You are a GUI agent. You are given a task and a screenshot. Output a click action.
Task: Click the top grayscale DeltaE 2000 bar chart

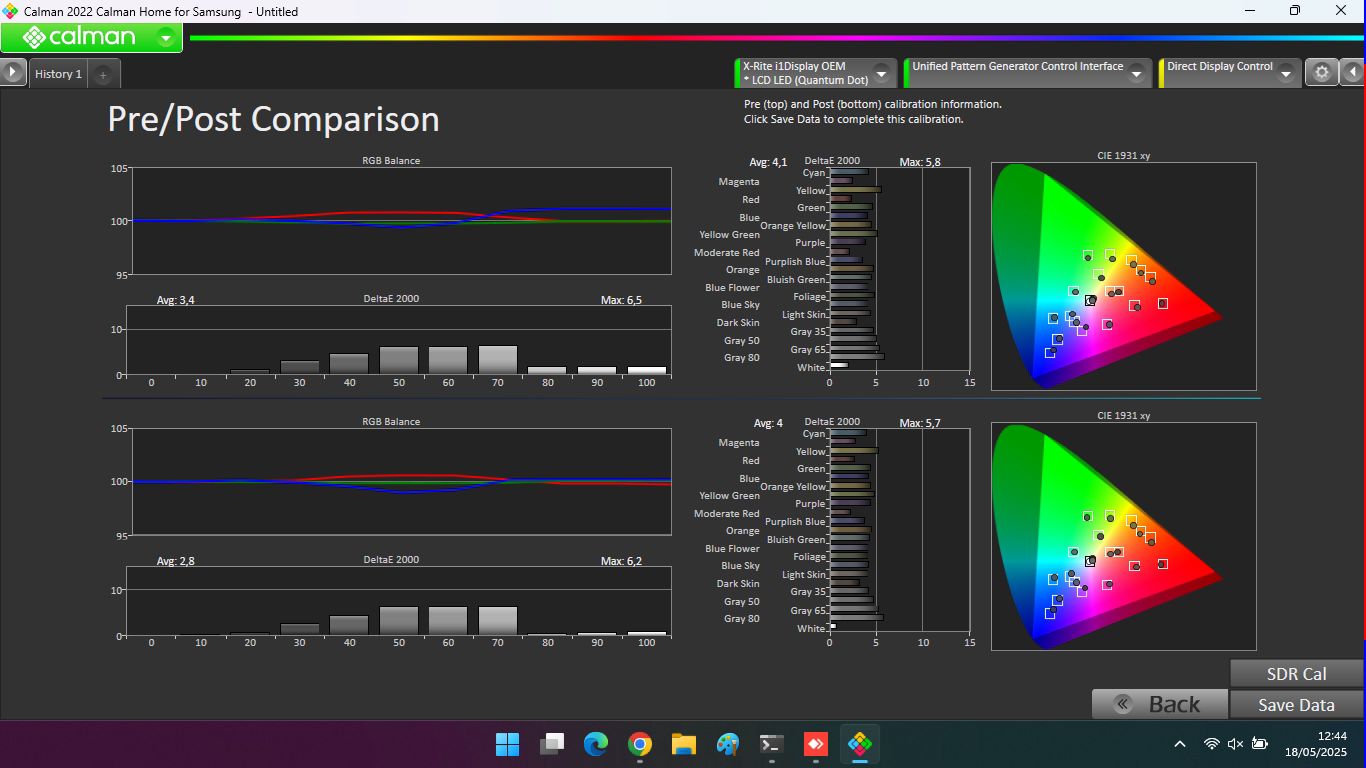pyautogui.click(x=398, y=340)
